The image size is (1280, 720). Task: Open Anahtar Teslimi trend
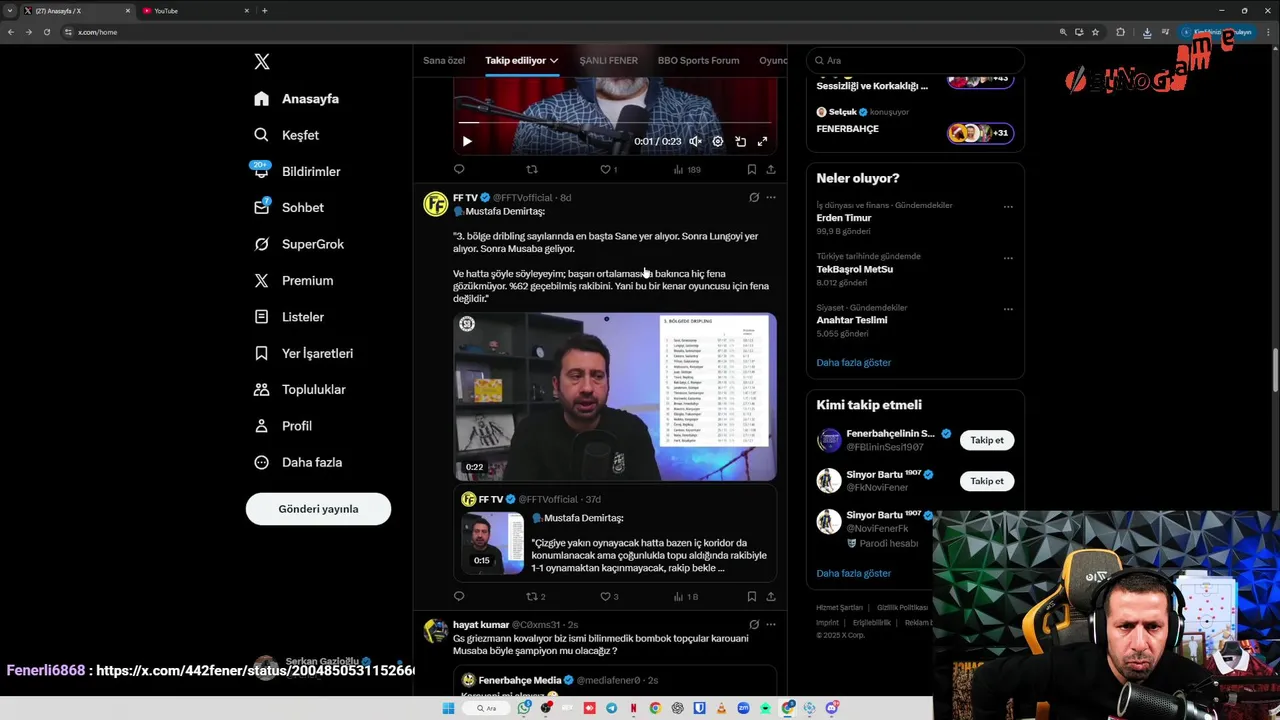852,320
